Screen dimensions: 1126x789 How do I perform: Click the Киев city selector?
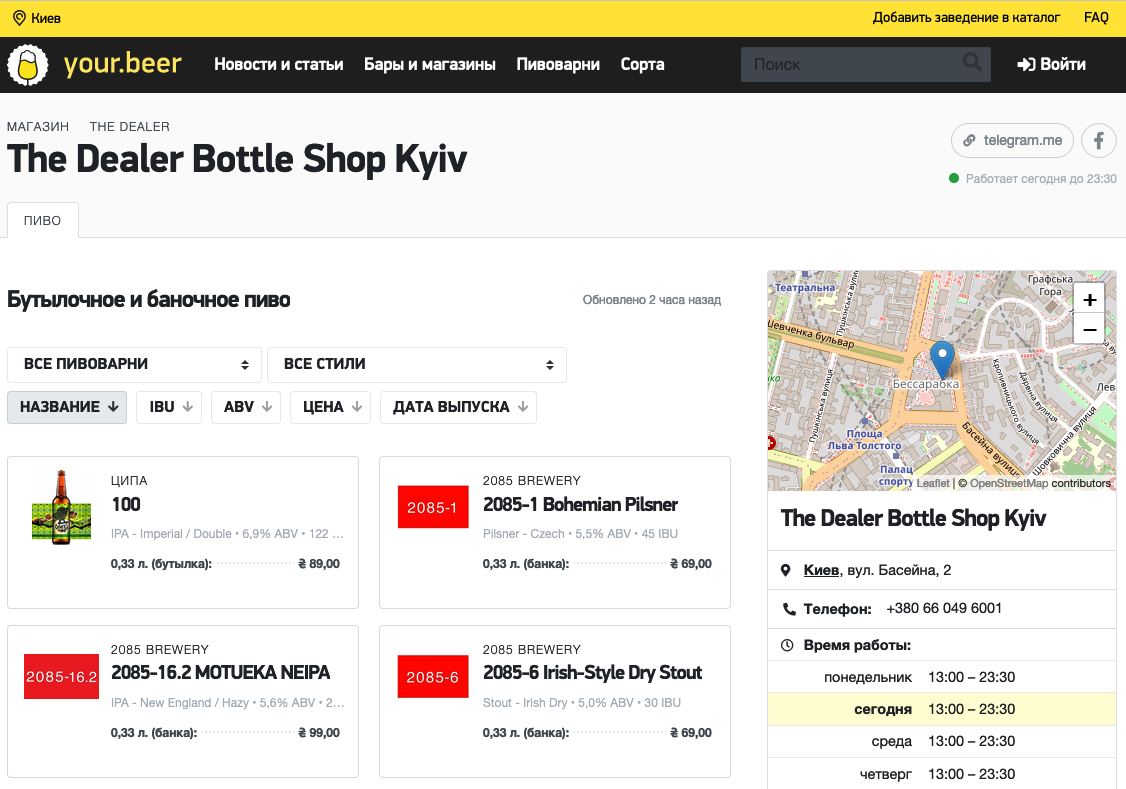(37, 18)
